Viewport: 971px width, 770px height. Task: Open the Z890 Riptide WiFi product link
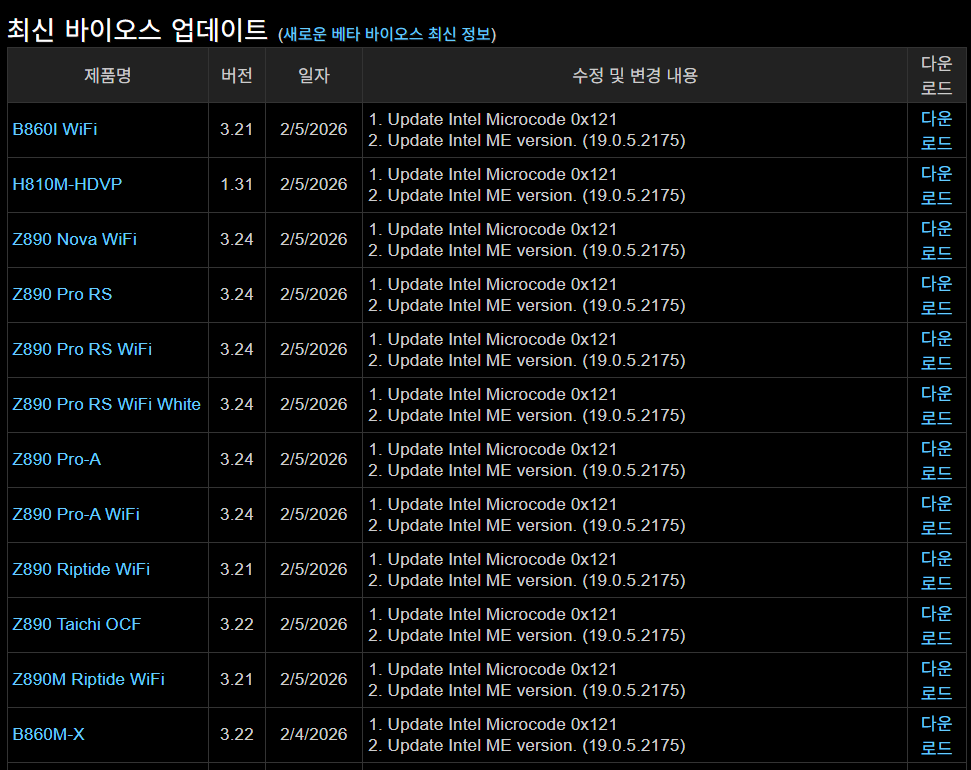coord(81,569)
